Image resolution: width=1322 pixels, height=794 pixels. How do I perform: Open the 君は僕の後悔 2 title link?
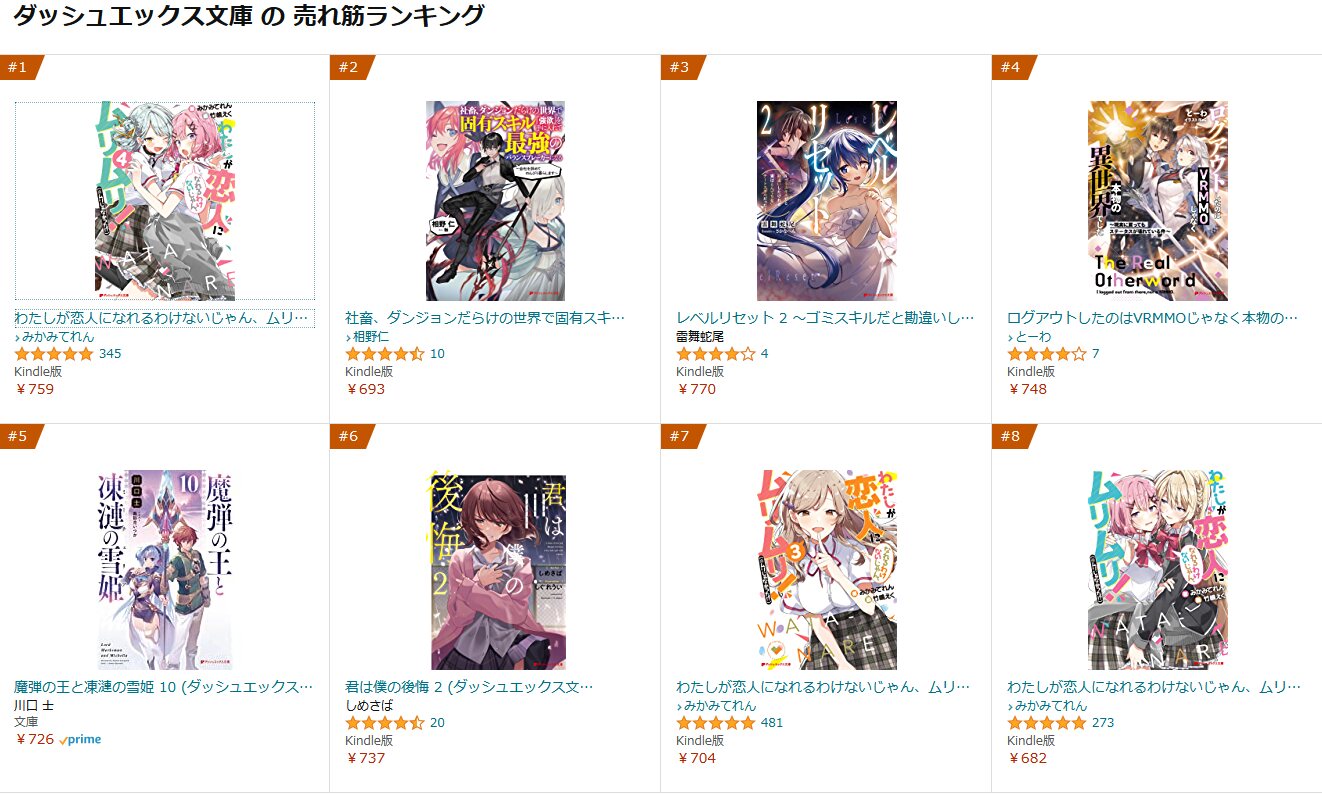pyautogui.click(x=469, y=687)
